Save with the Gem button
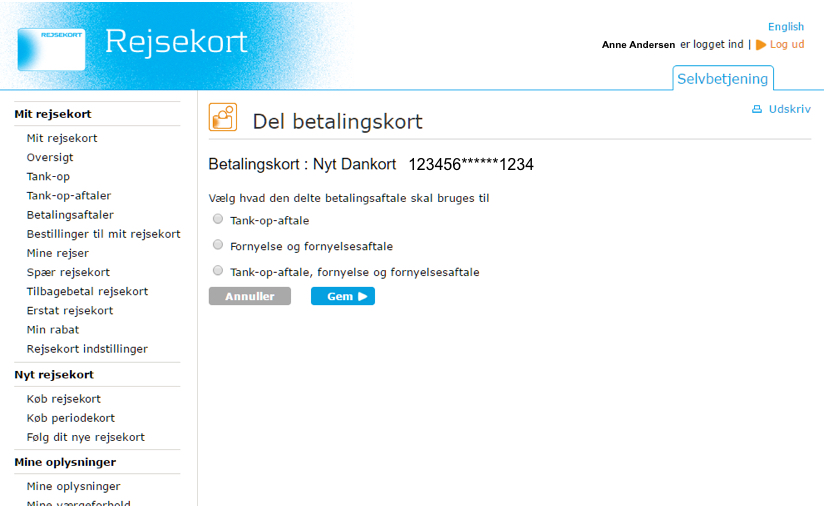Screen dimensions: 828x506 (x=342, y=296)
